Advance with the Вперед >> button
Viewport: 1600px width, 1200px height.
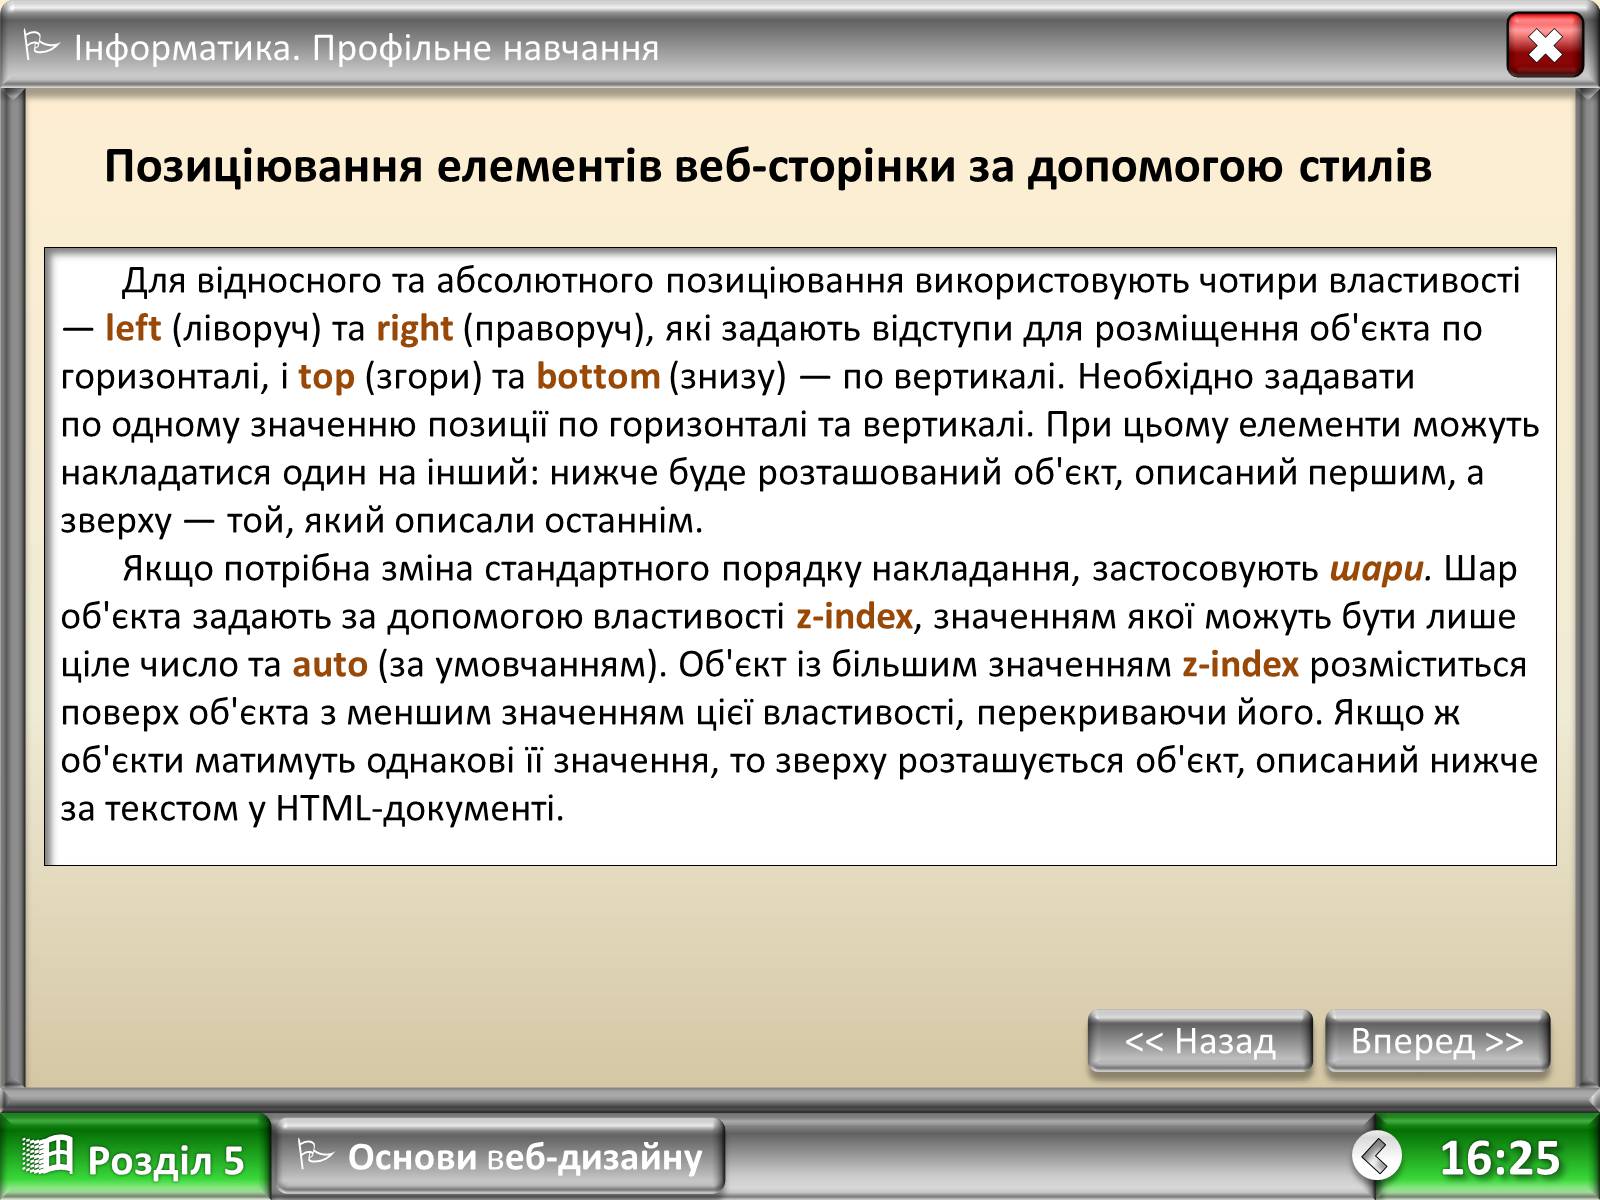pos(1437,1041)
